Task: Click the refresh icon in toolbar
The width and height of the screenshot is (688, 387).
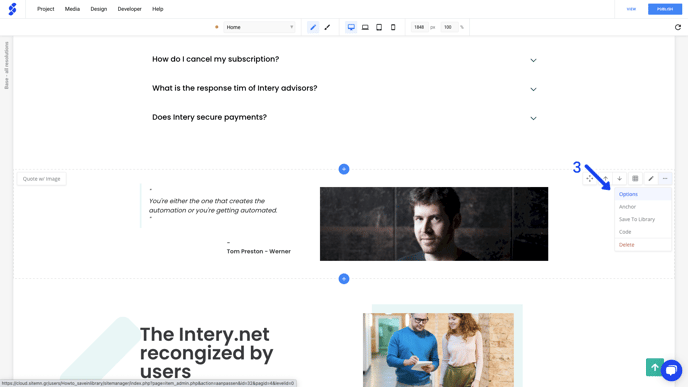Action: [x=678, y=27]
